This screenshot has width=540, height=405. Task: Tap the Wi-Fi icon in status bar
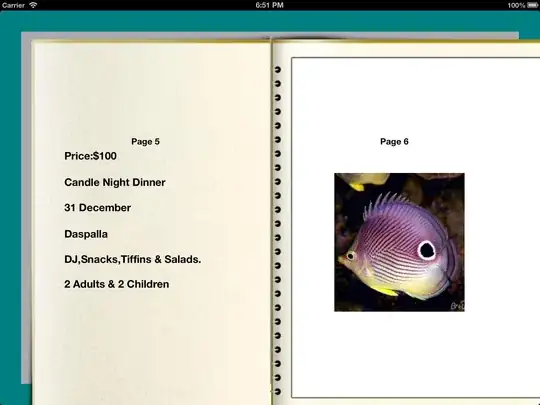pyautogui.click(x=33, y=5)
